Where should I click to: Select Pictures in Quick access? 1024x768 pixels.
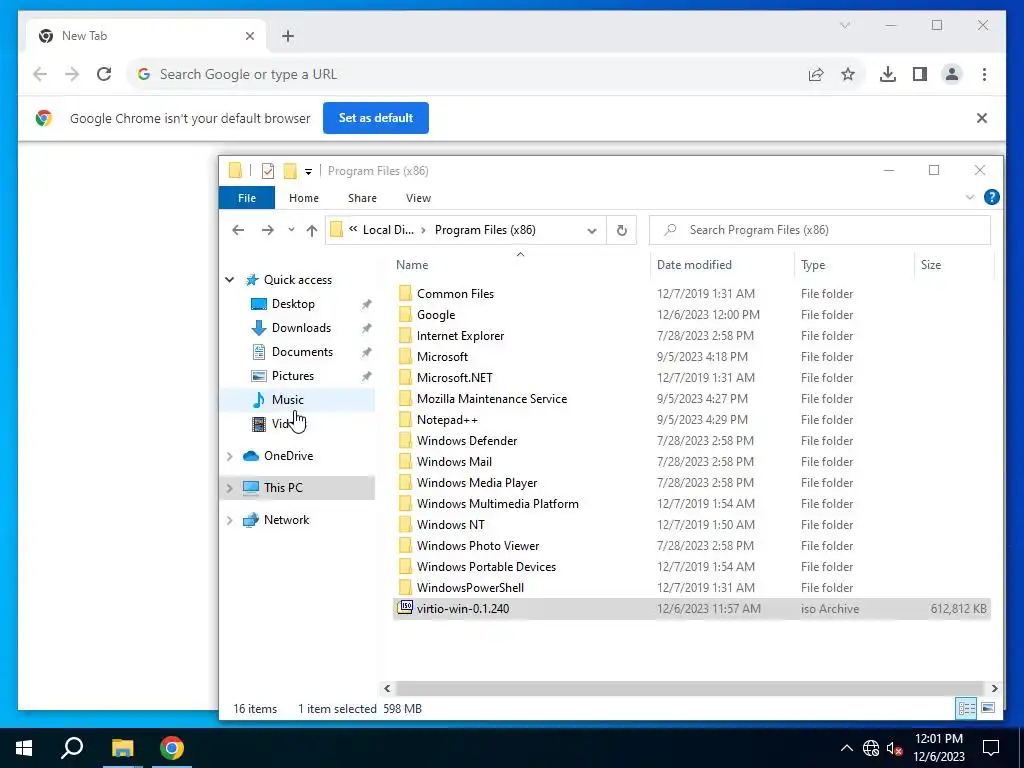point(293,376)
